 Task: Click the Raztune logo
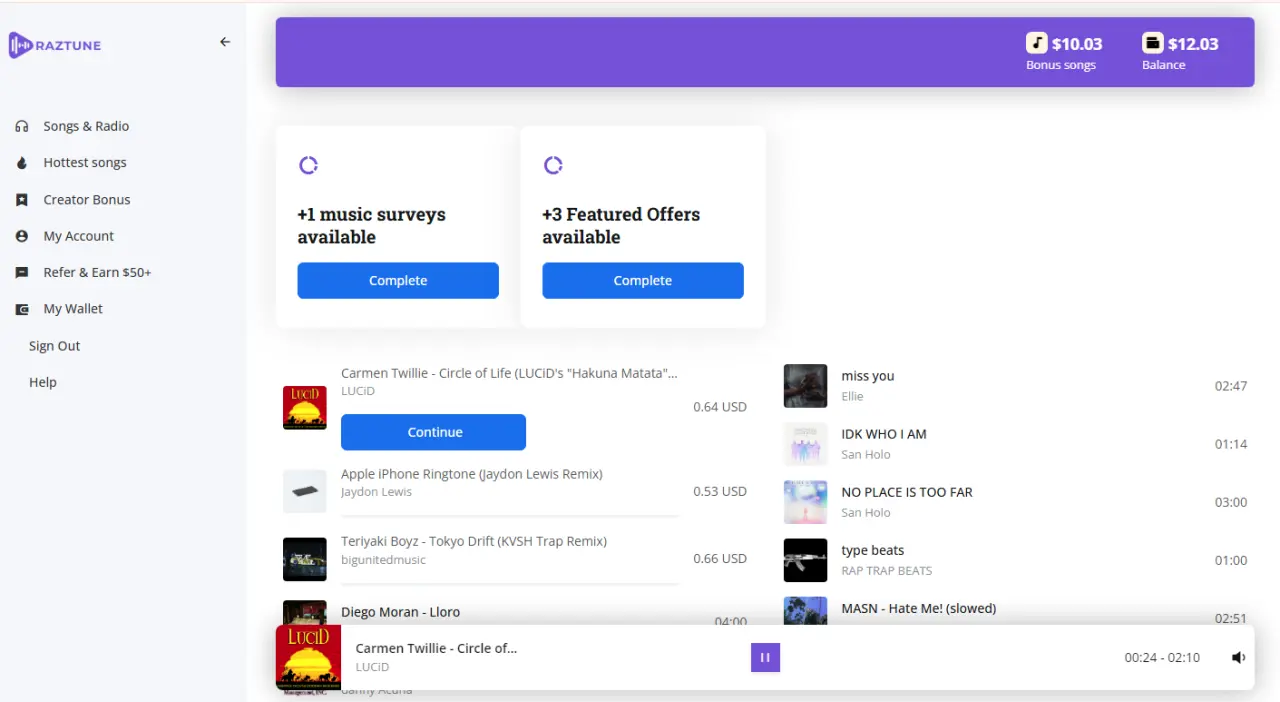pos(55,45)
